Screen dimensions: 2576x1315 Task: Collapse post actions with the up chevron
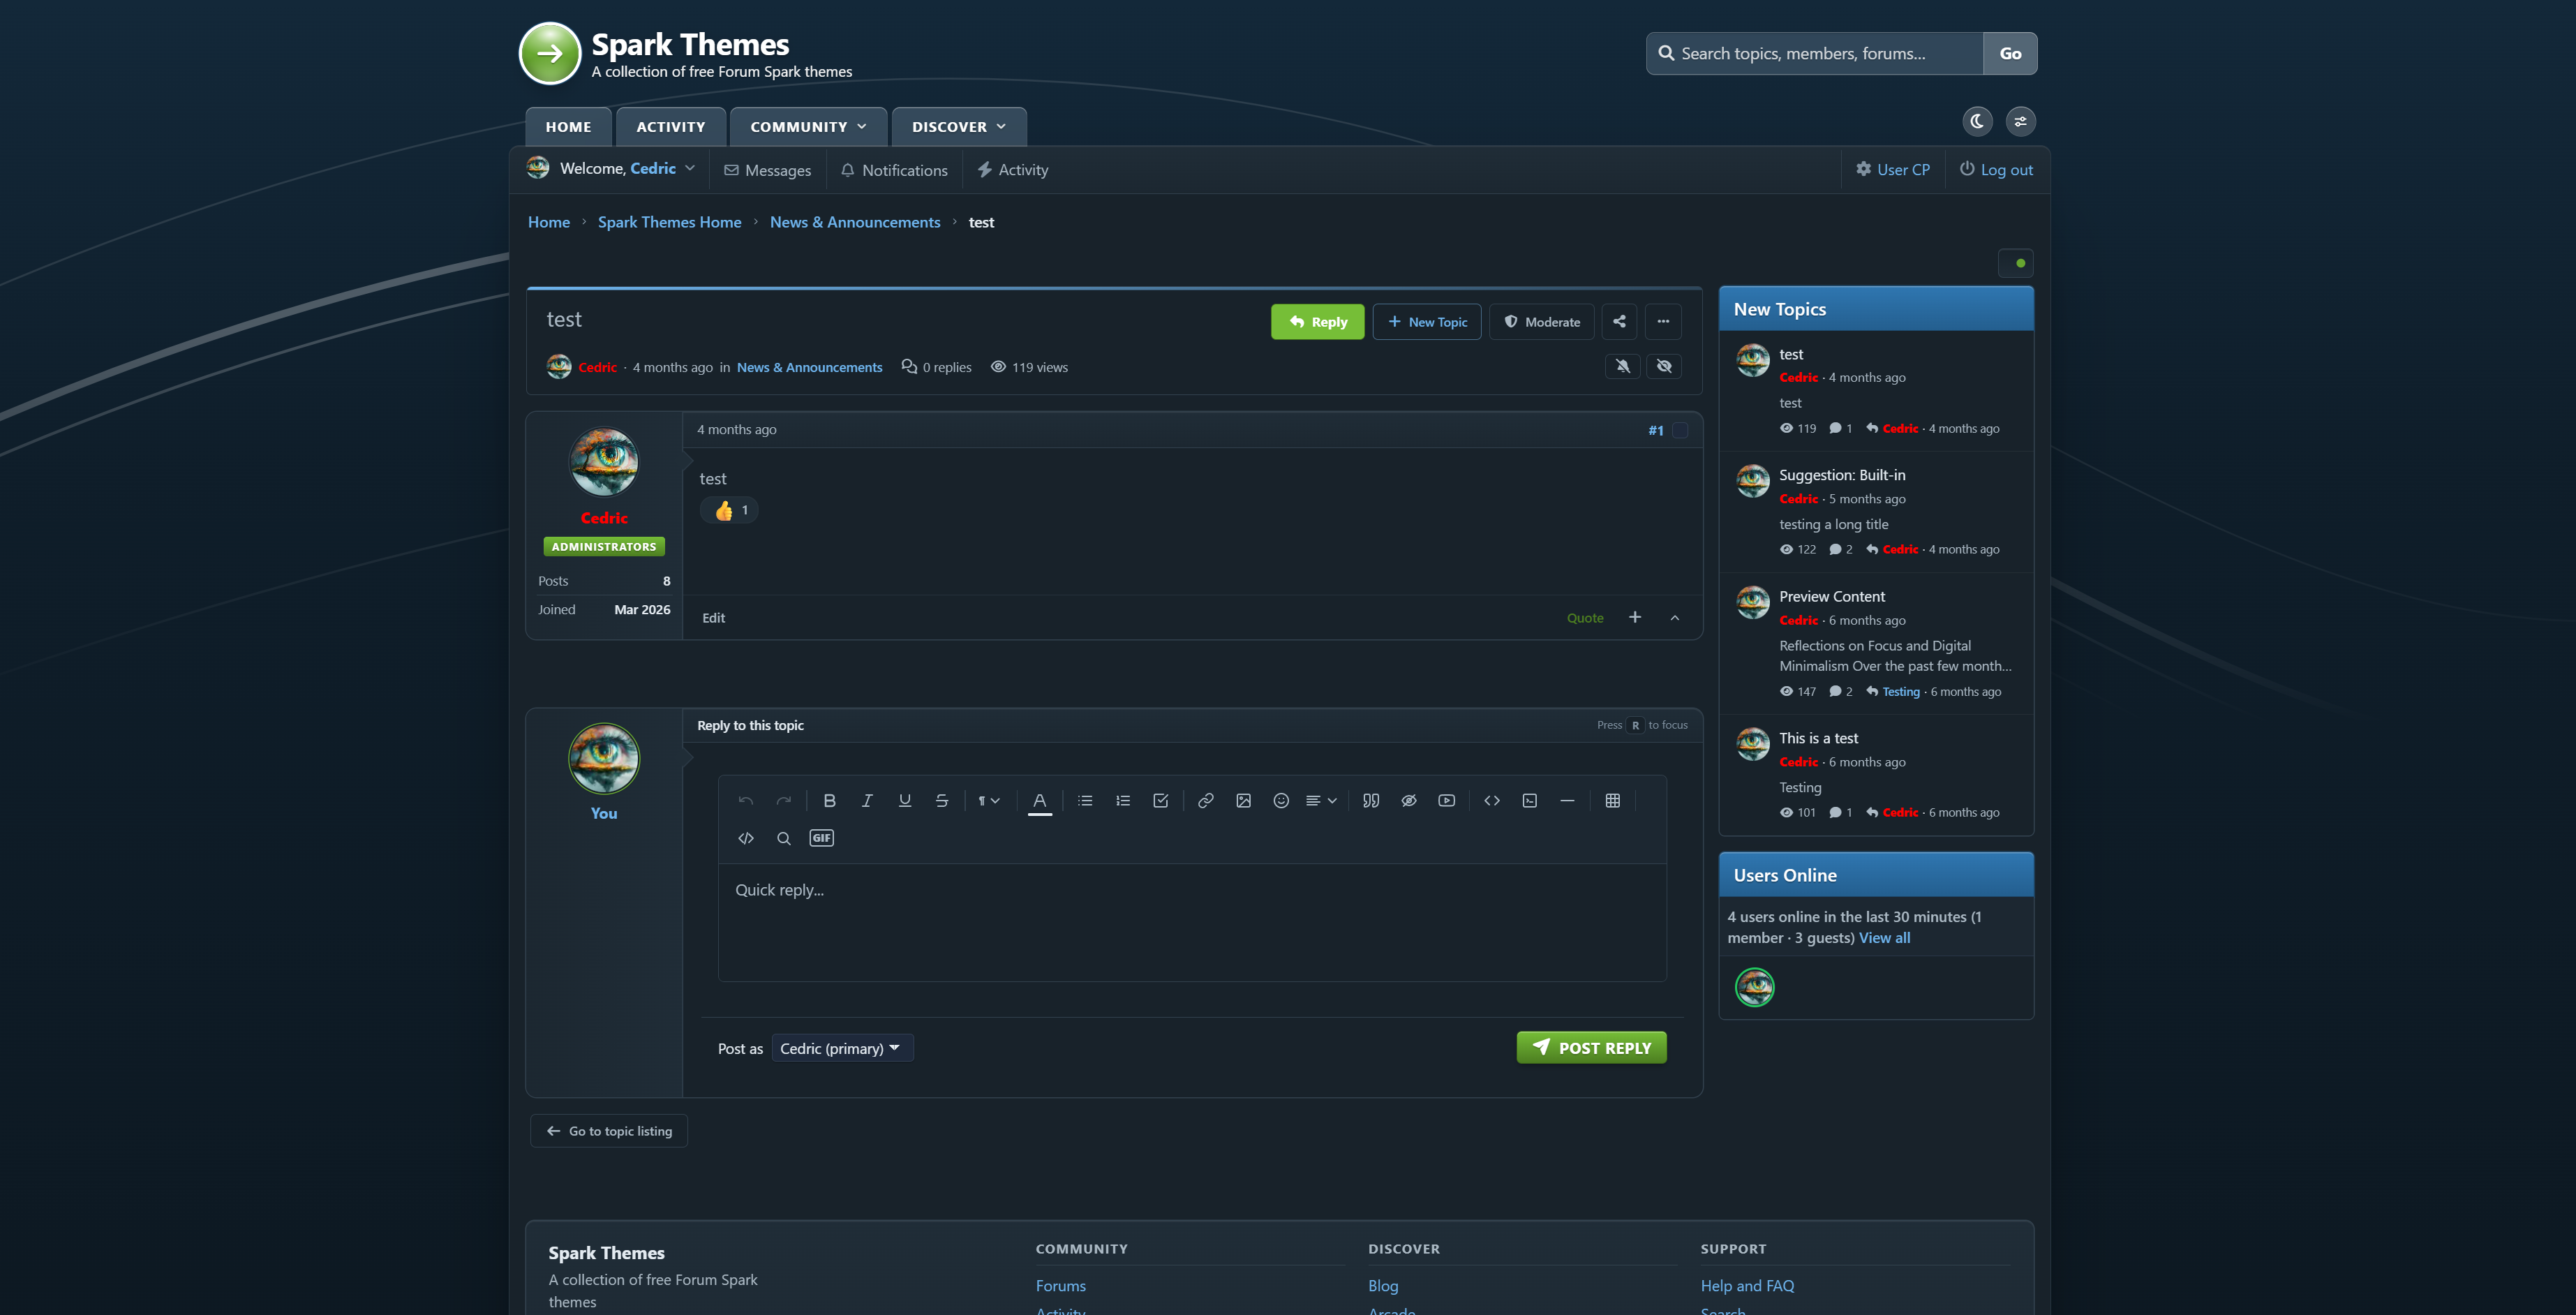tap(1674, 618)
